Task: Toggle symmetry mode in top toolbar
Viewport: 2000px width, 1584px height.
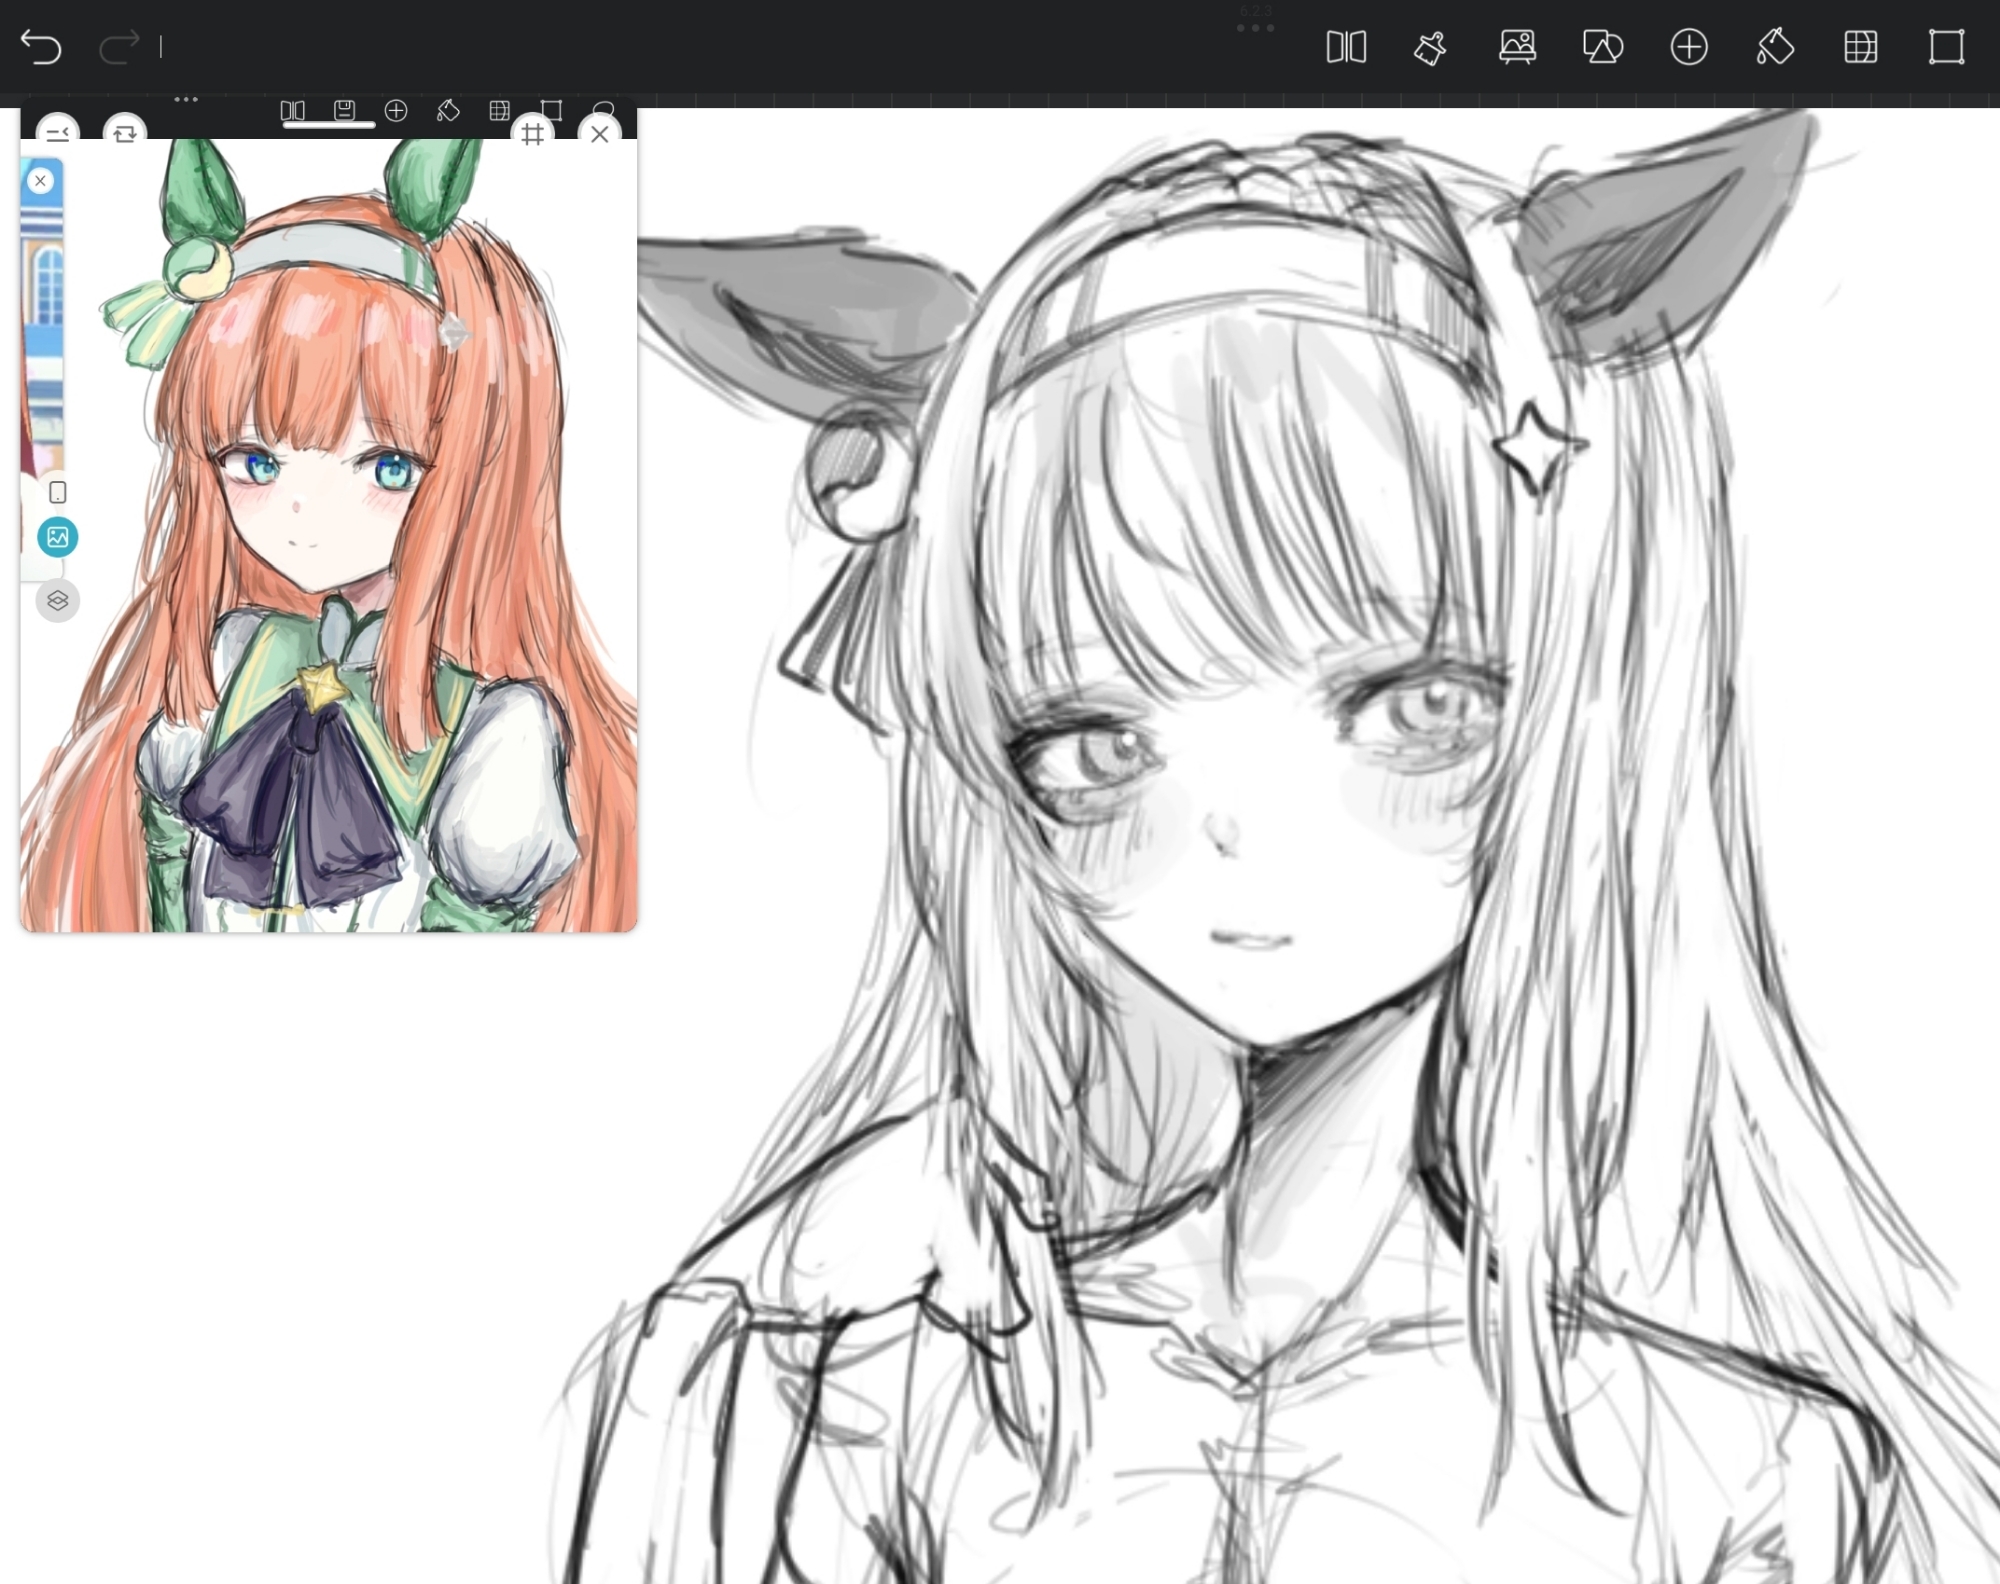Action: pyautogui.click(x=1346, y=47)
